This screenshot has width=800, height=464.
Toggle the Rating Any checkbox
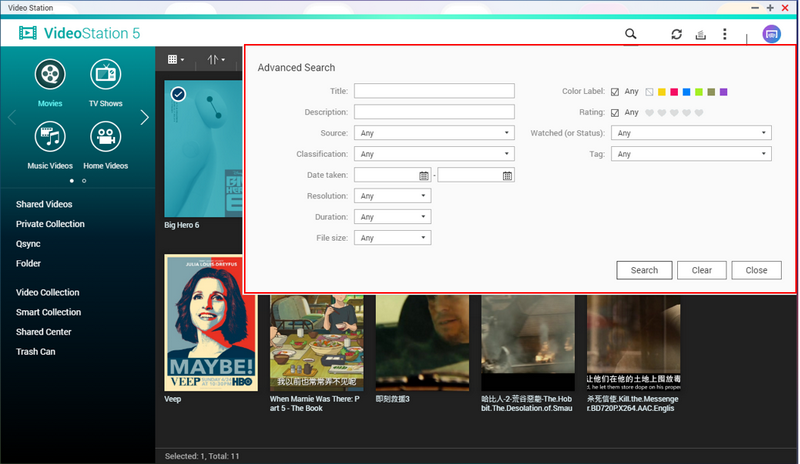tap(615, 113)
